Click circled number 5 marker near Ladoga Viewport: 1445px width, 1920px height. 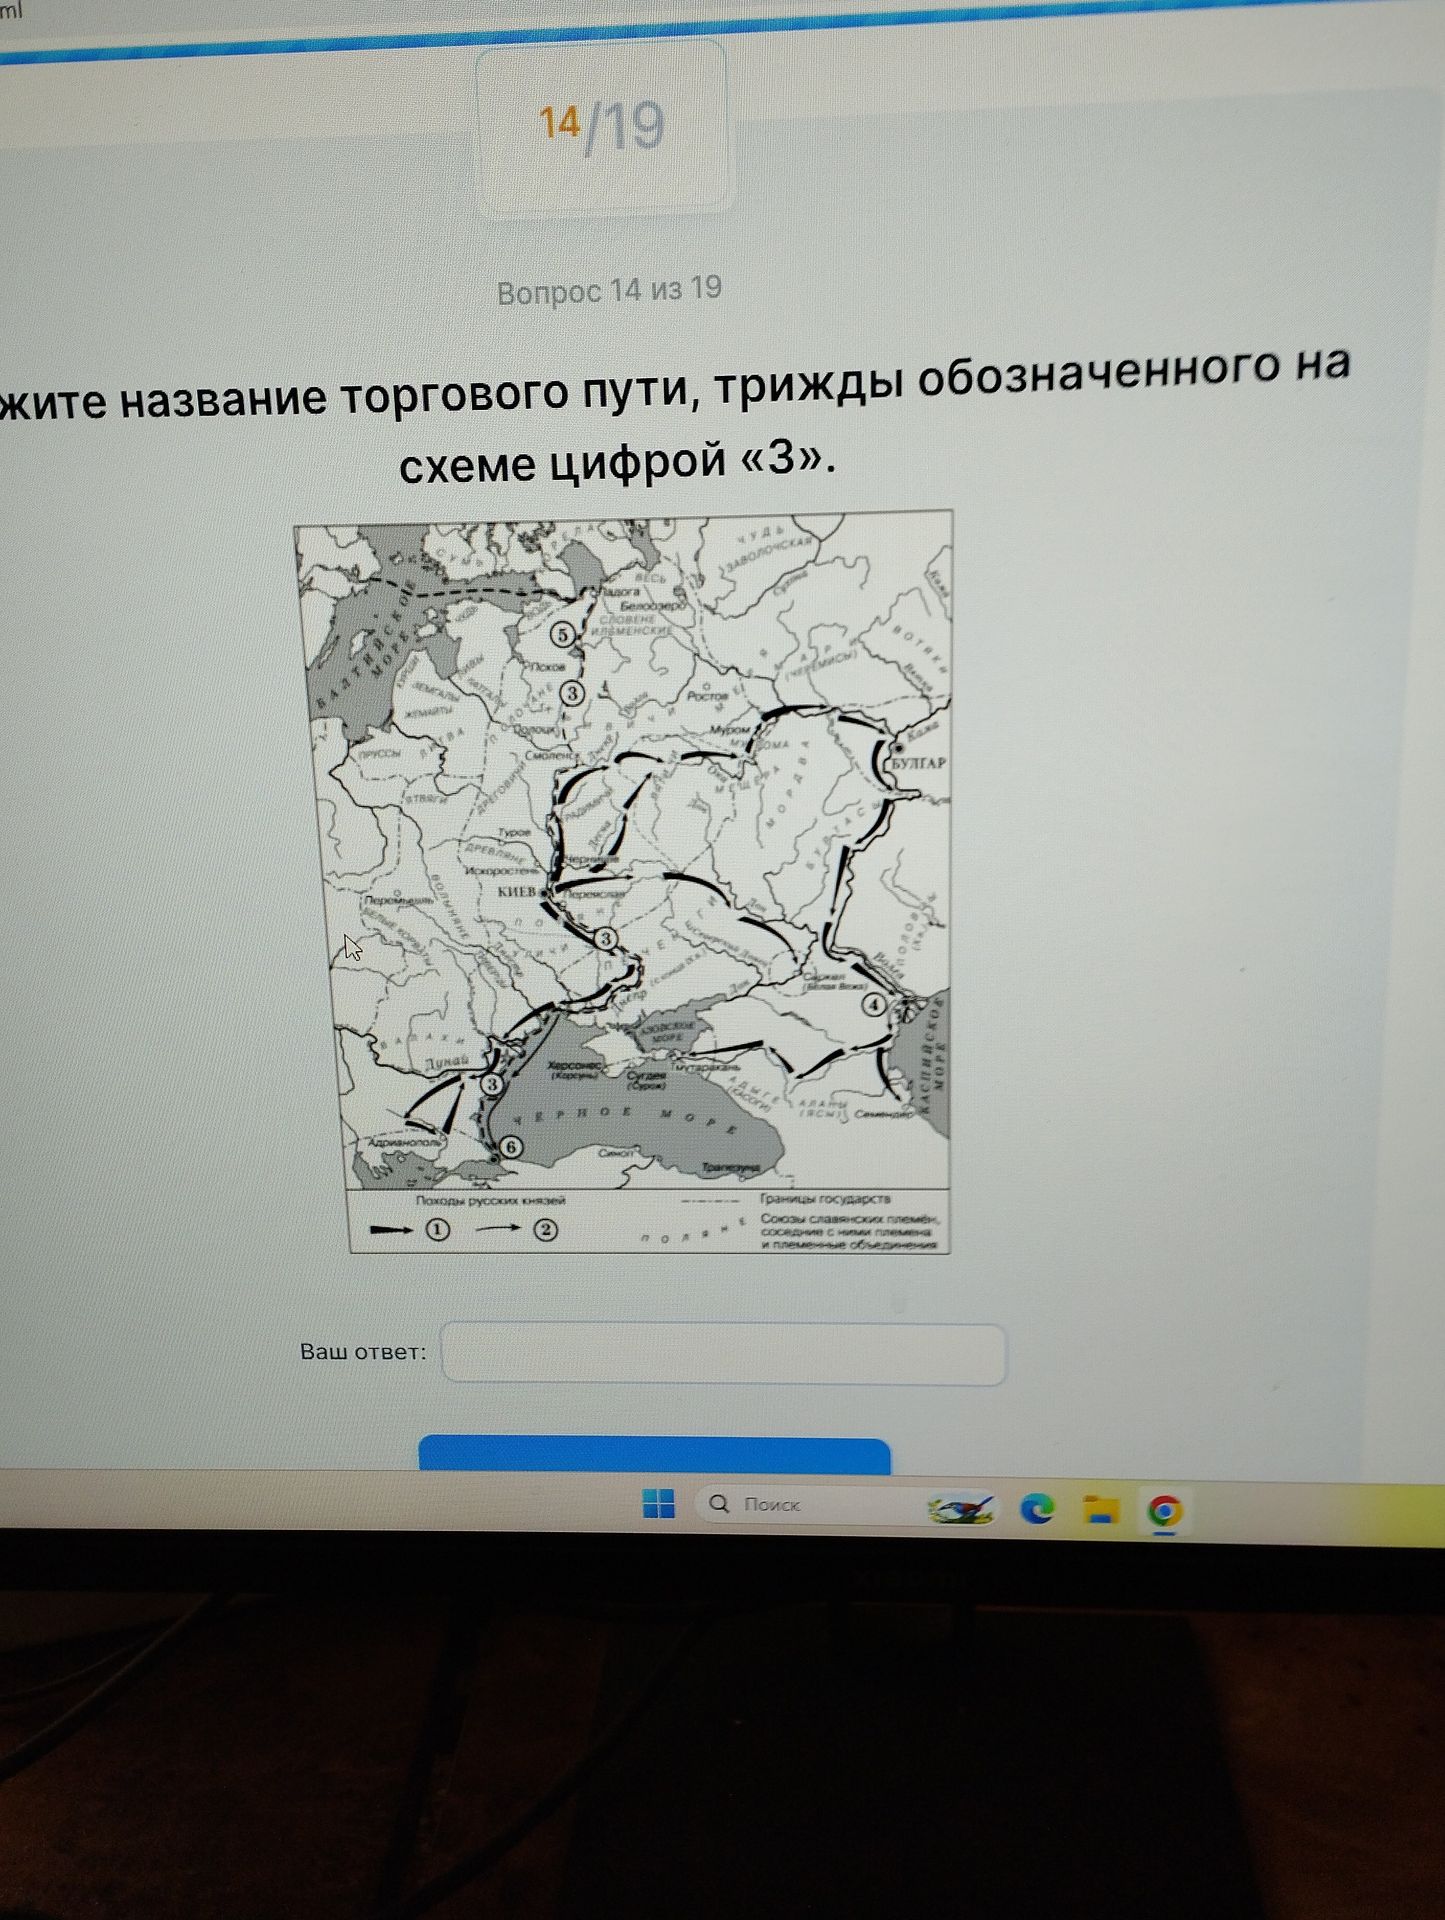[562, 635]
